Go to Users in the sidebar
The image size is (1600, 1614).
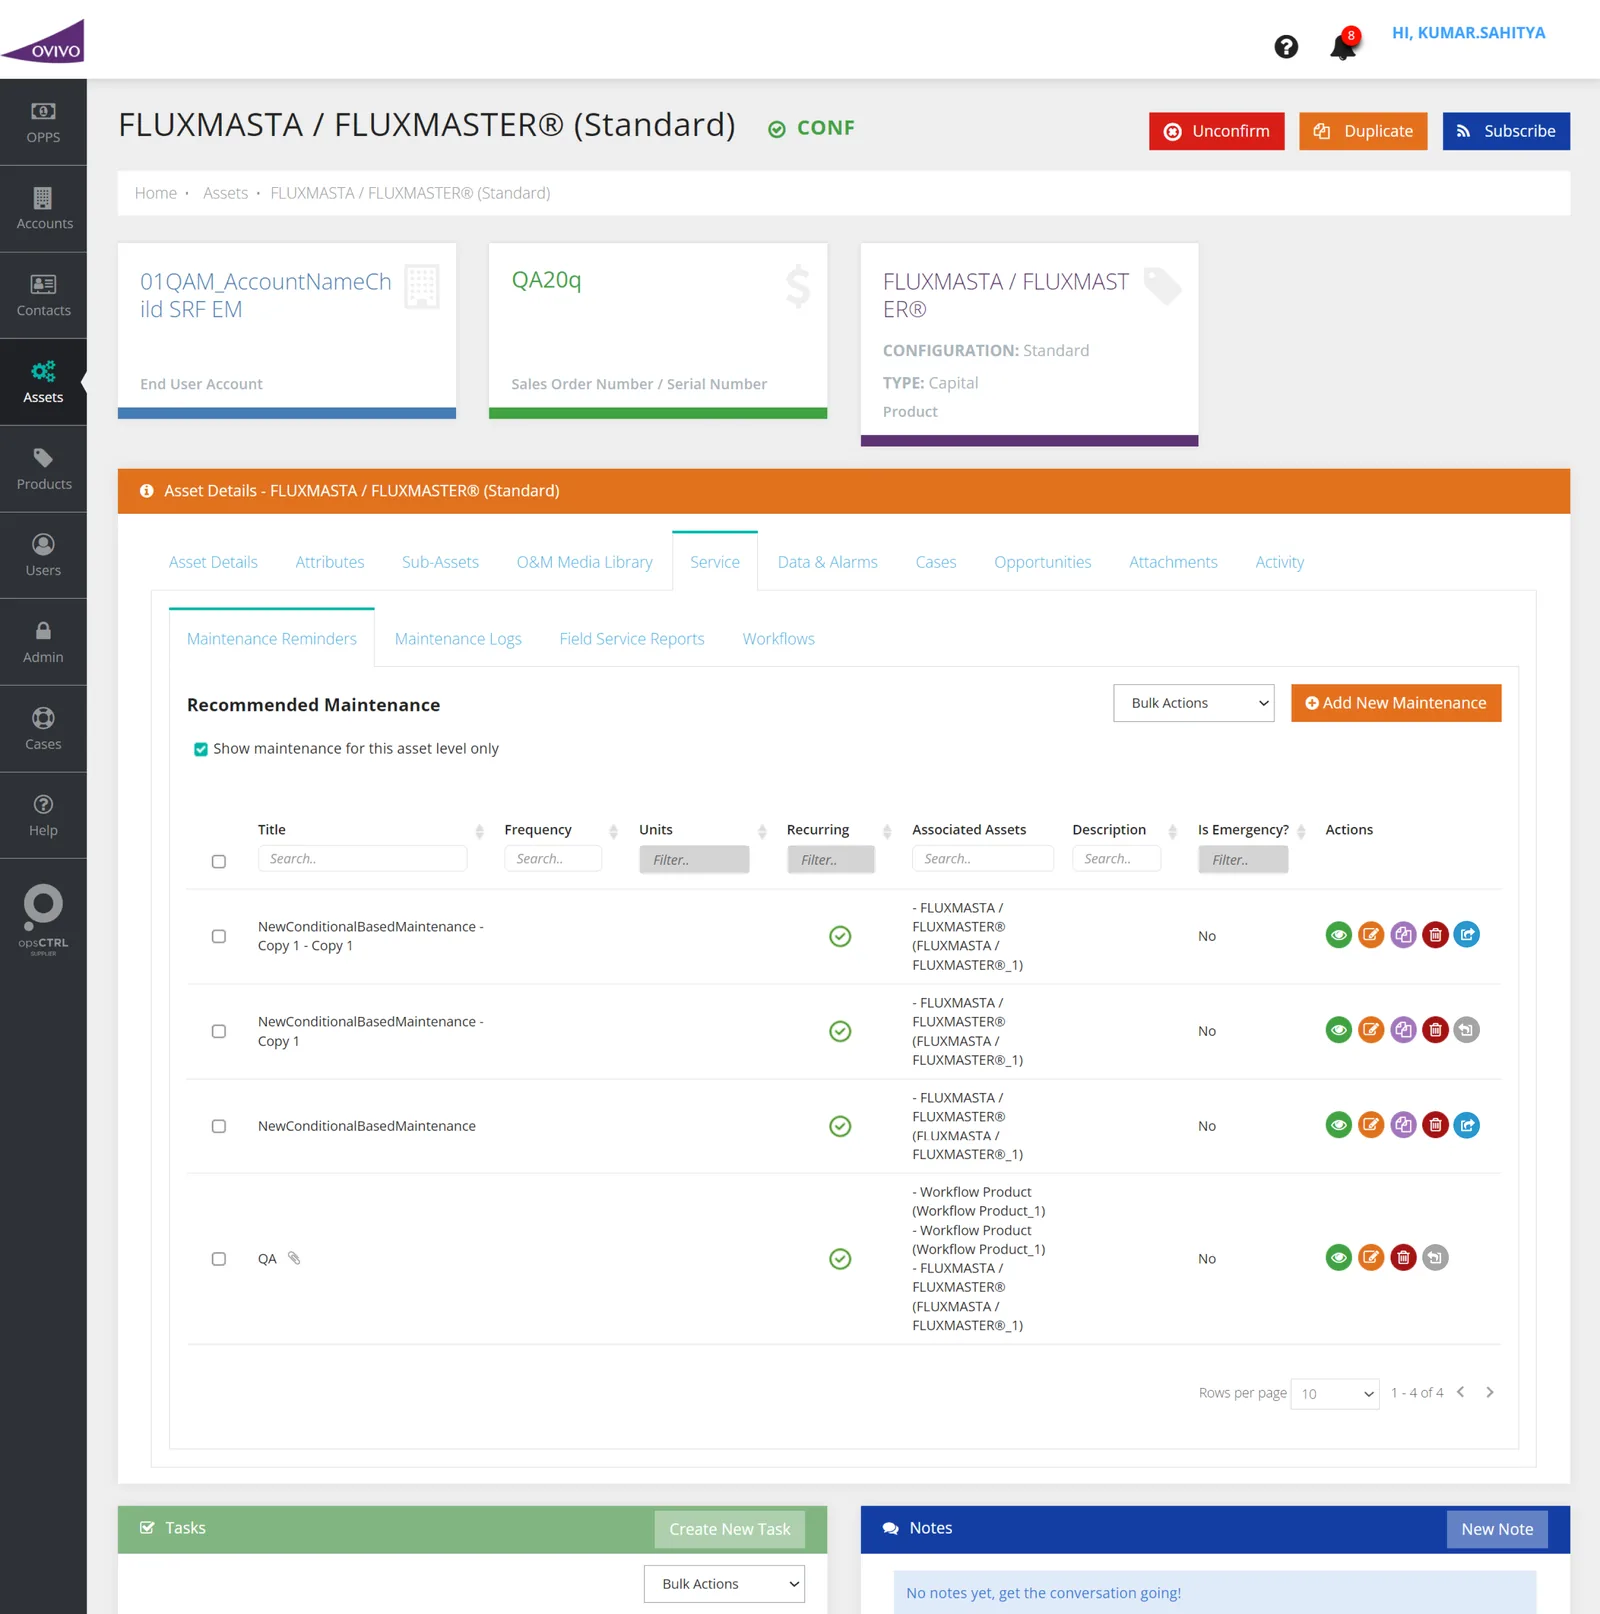[43, 556]
